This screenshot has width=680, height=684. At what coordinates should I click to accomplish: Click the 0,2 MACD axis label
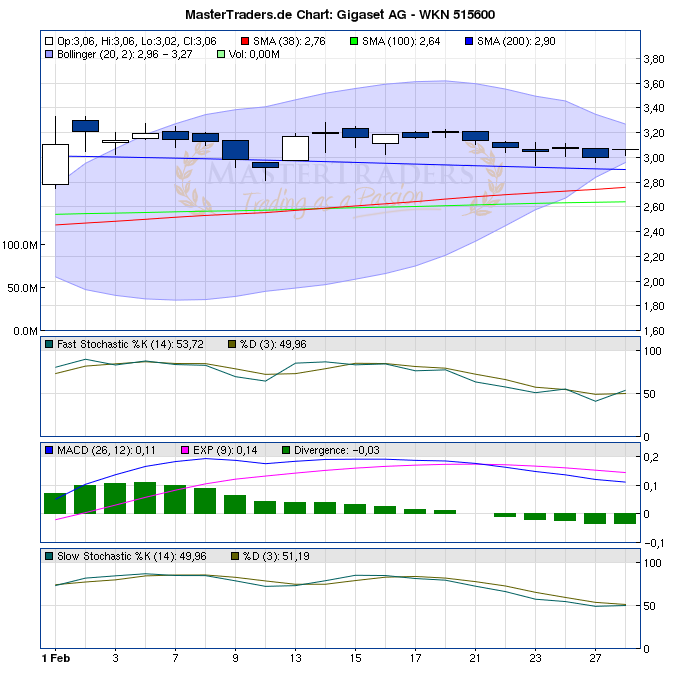point(651,457)
